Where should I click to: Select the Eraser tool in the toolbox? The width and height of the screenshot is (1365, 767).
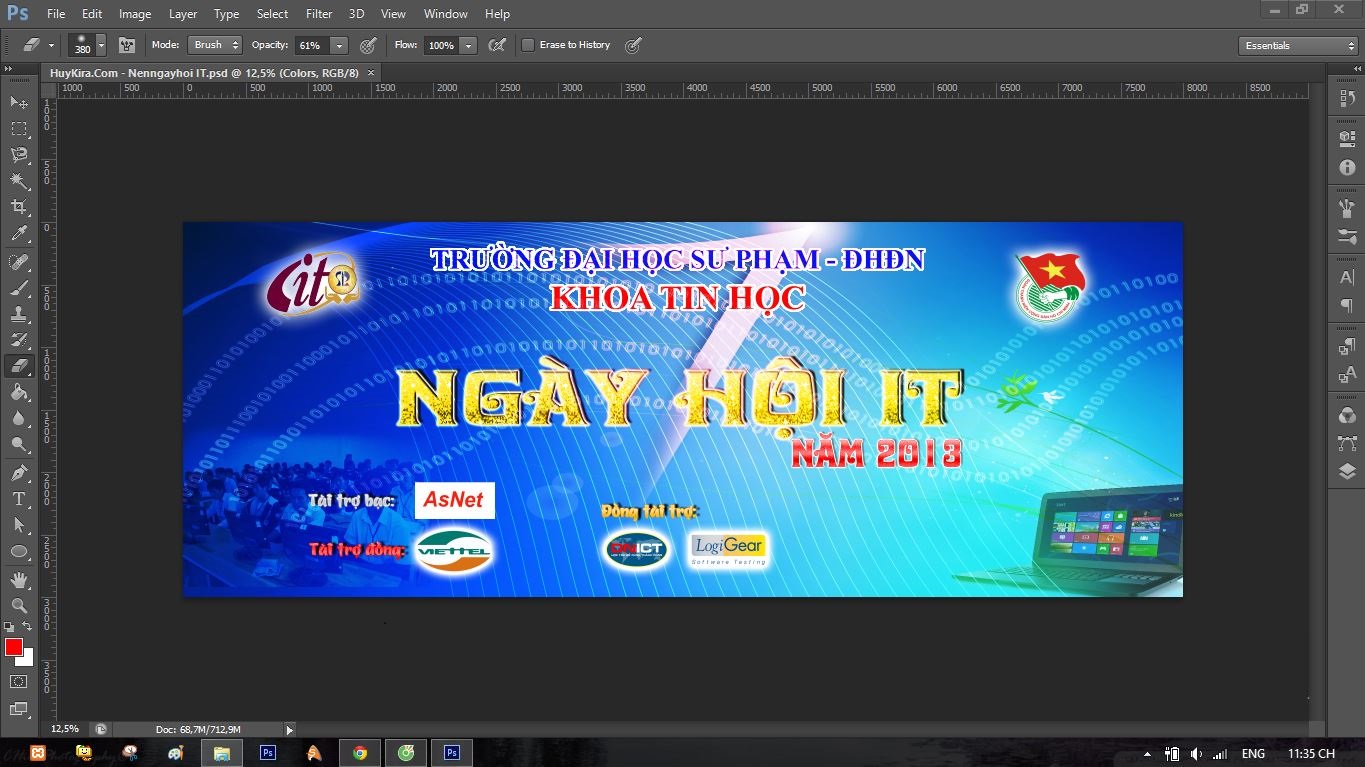(19, 366)
